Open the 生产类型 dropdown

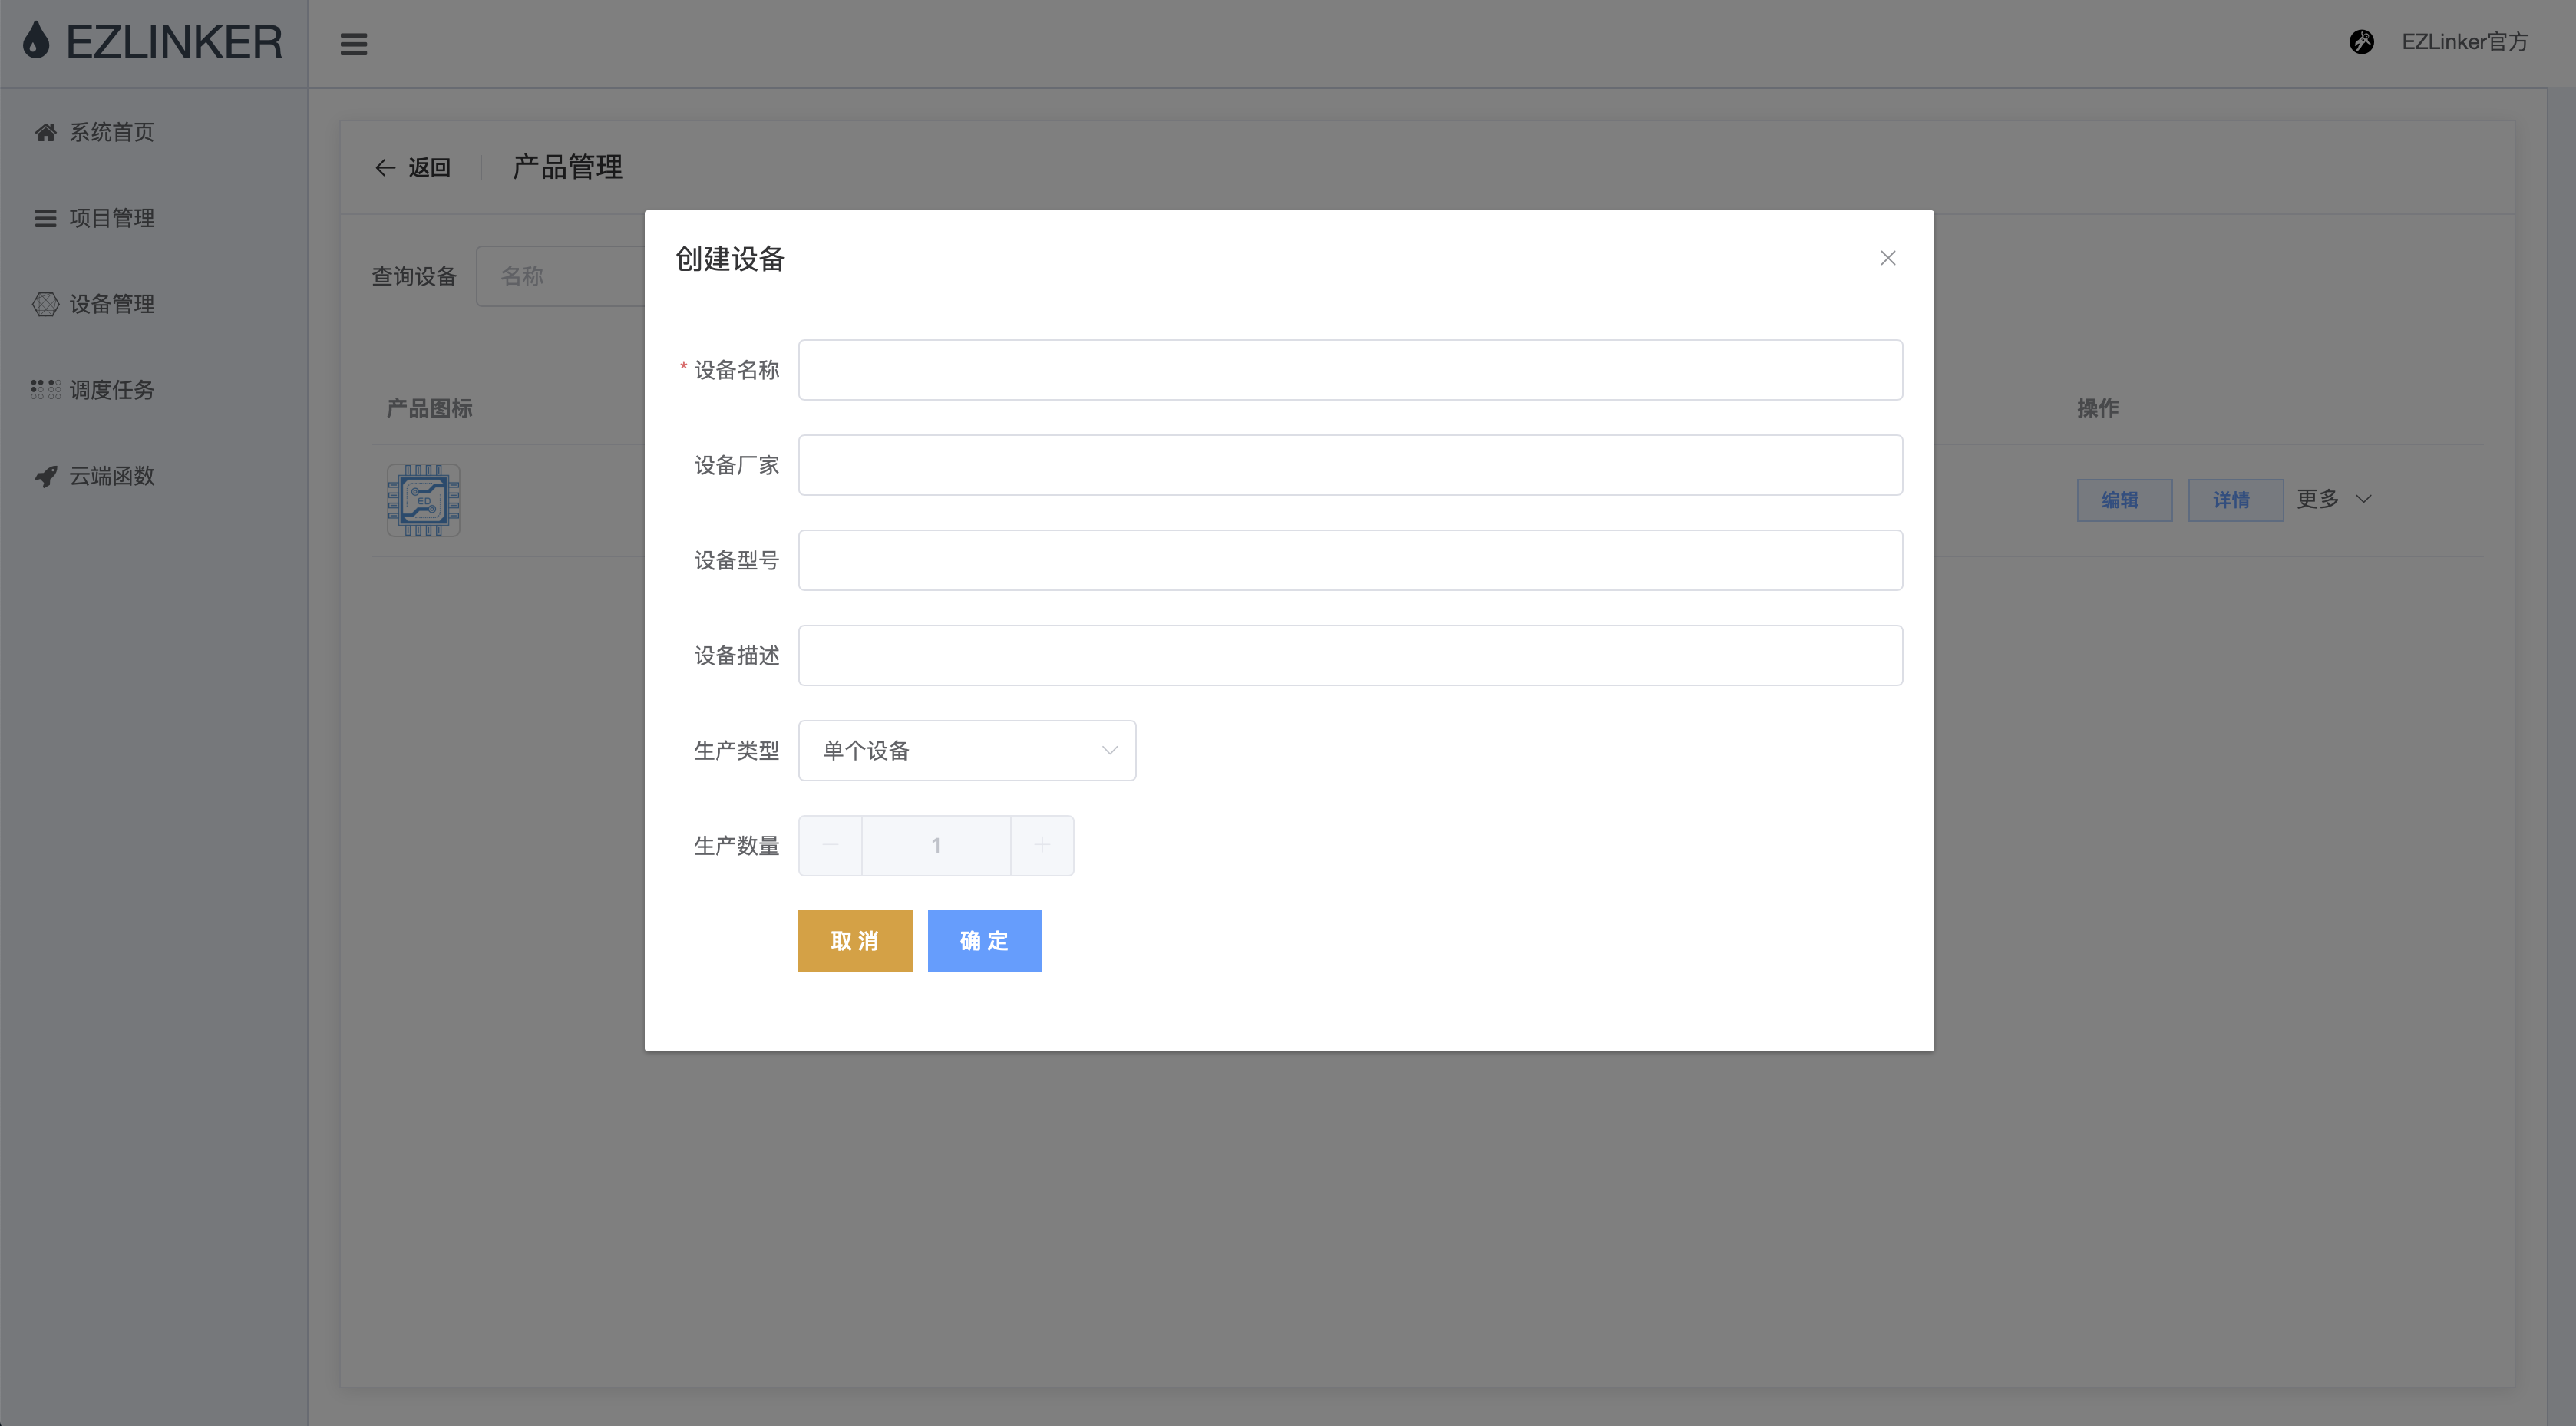click(x=966, y=750)
